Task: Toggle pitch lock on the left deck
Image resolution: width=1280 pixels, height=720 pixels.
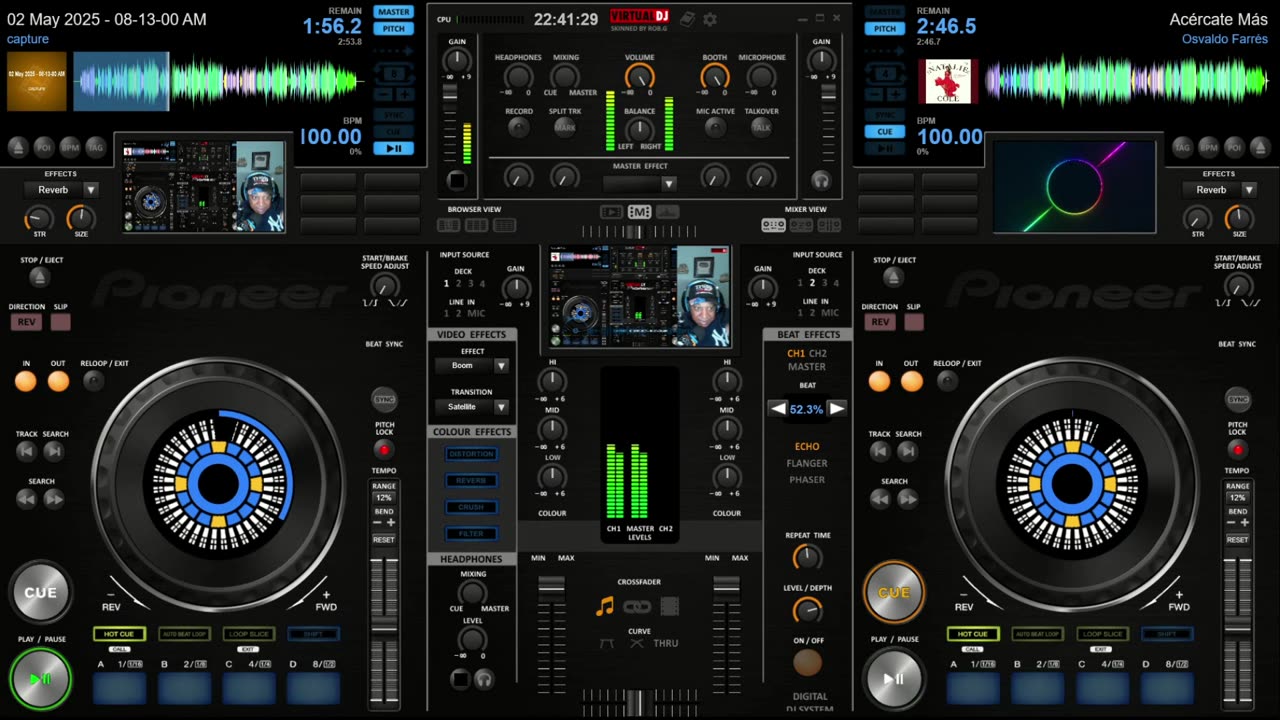Action: click(384, 450)
